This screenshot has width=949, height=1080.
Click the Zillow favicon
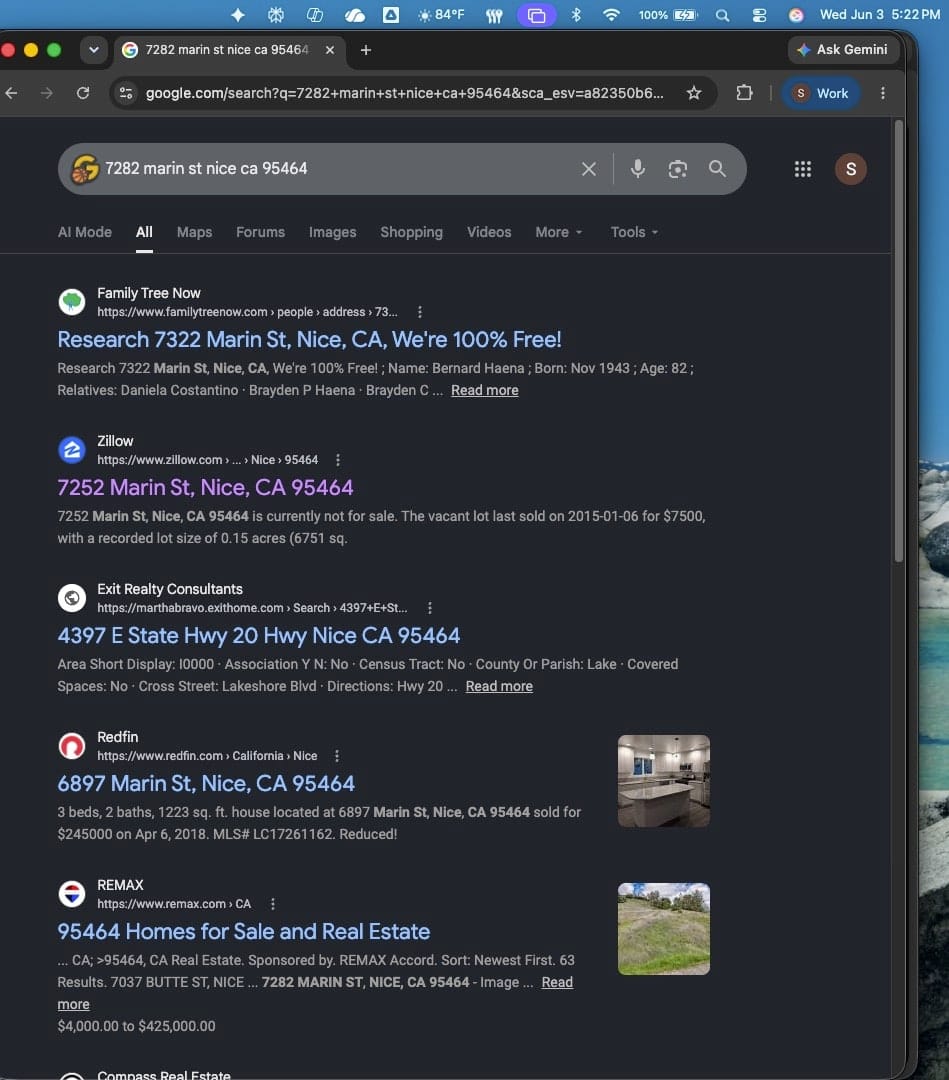tap(72, 450)
